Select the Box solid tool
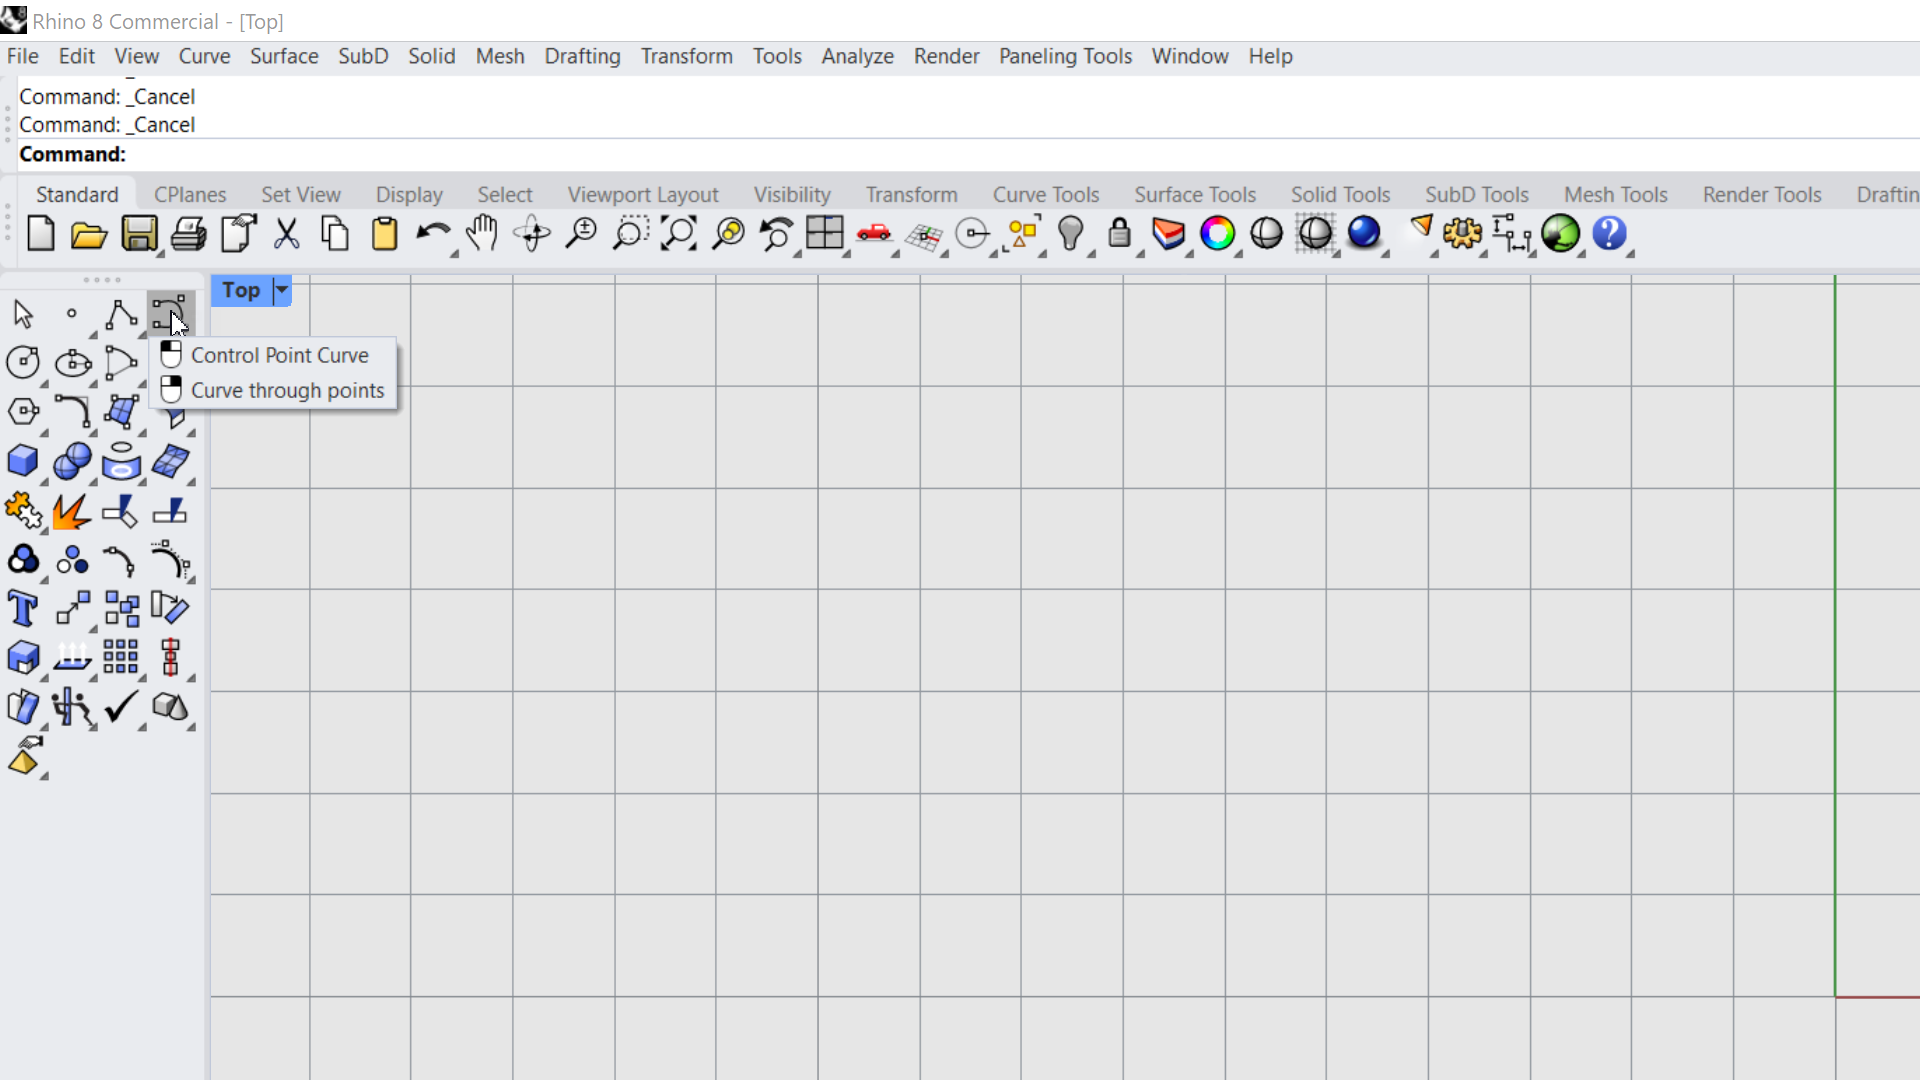The height and width of the screenshot is (1080, 1920). [x=23, y=461]
